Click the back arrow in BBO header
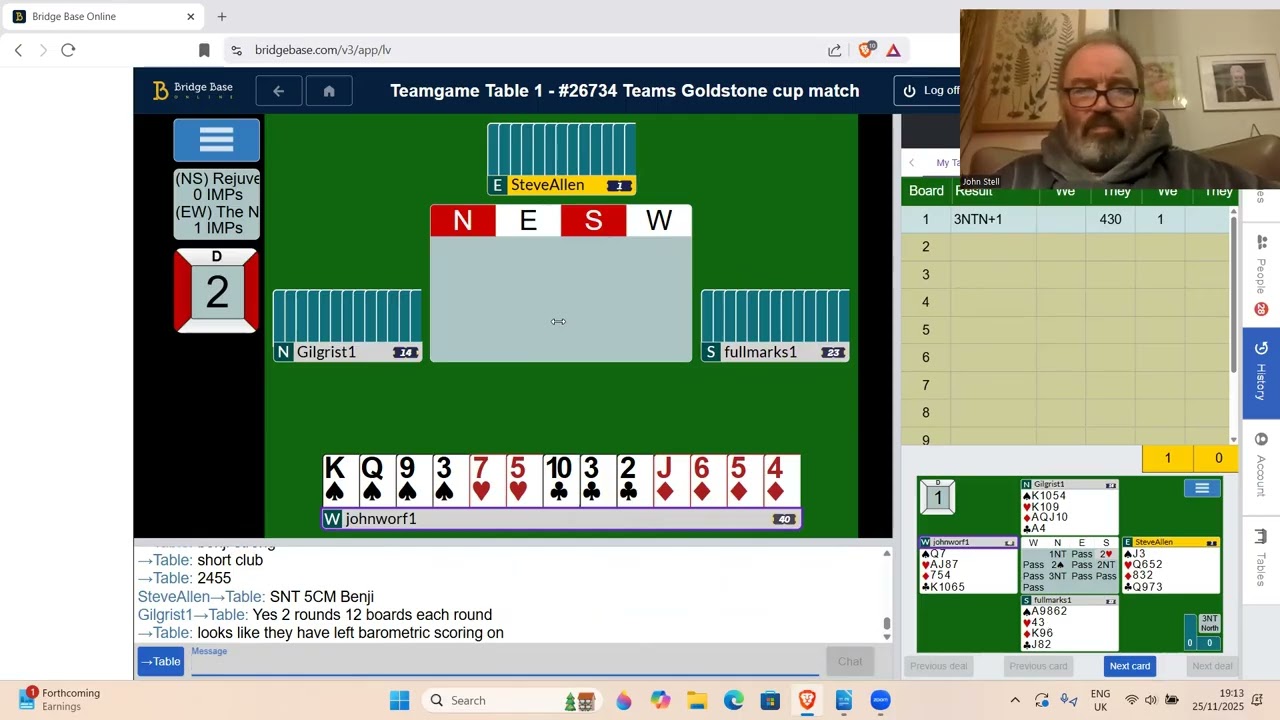The height and width of the screenshot is (720, 1280). (279, 91)
